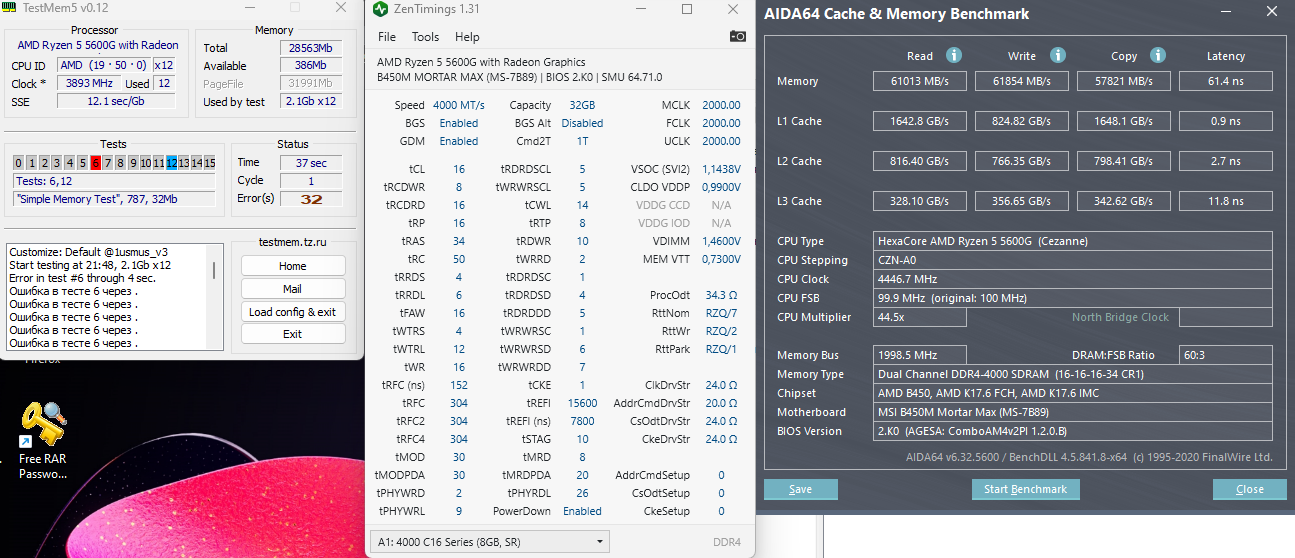This screenshot has width=1295, height=558.
Task: Click the ProcOdt value 34.3 Ω
Action: tap(721, 295)
